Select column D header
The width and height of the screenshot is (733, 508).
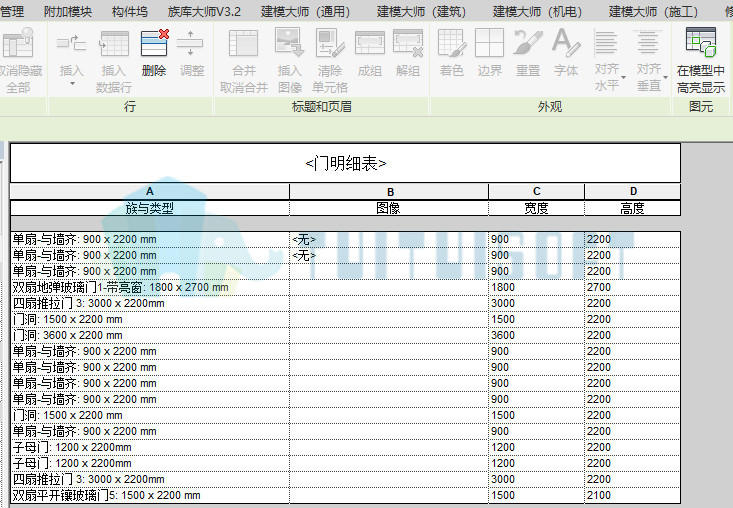[633, 192]
